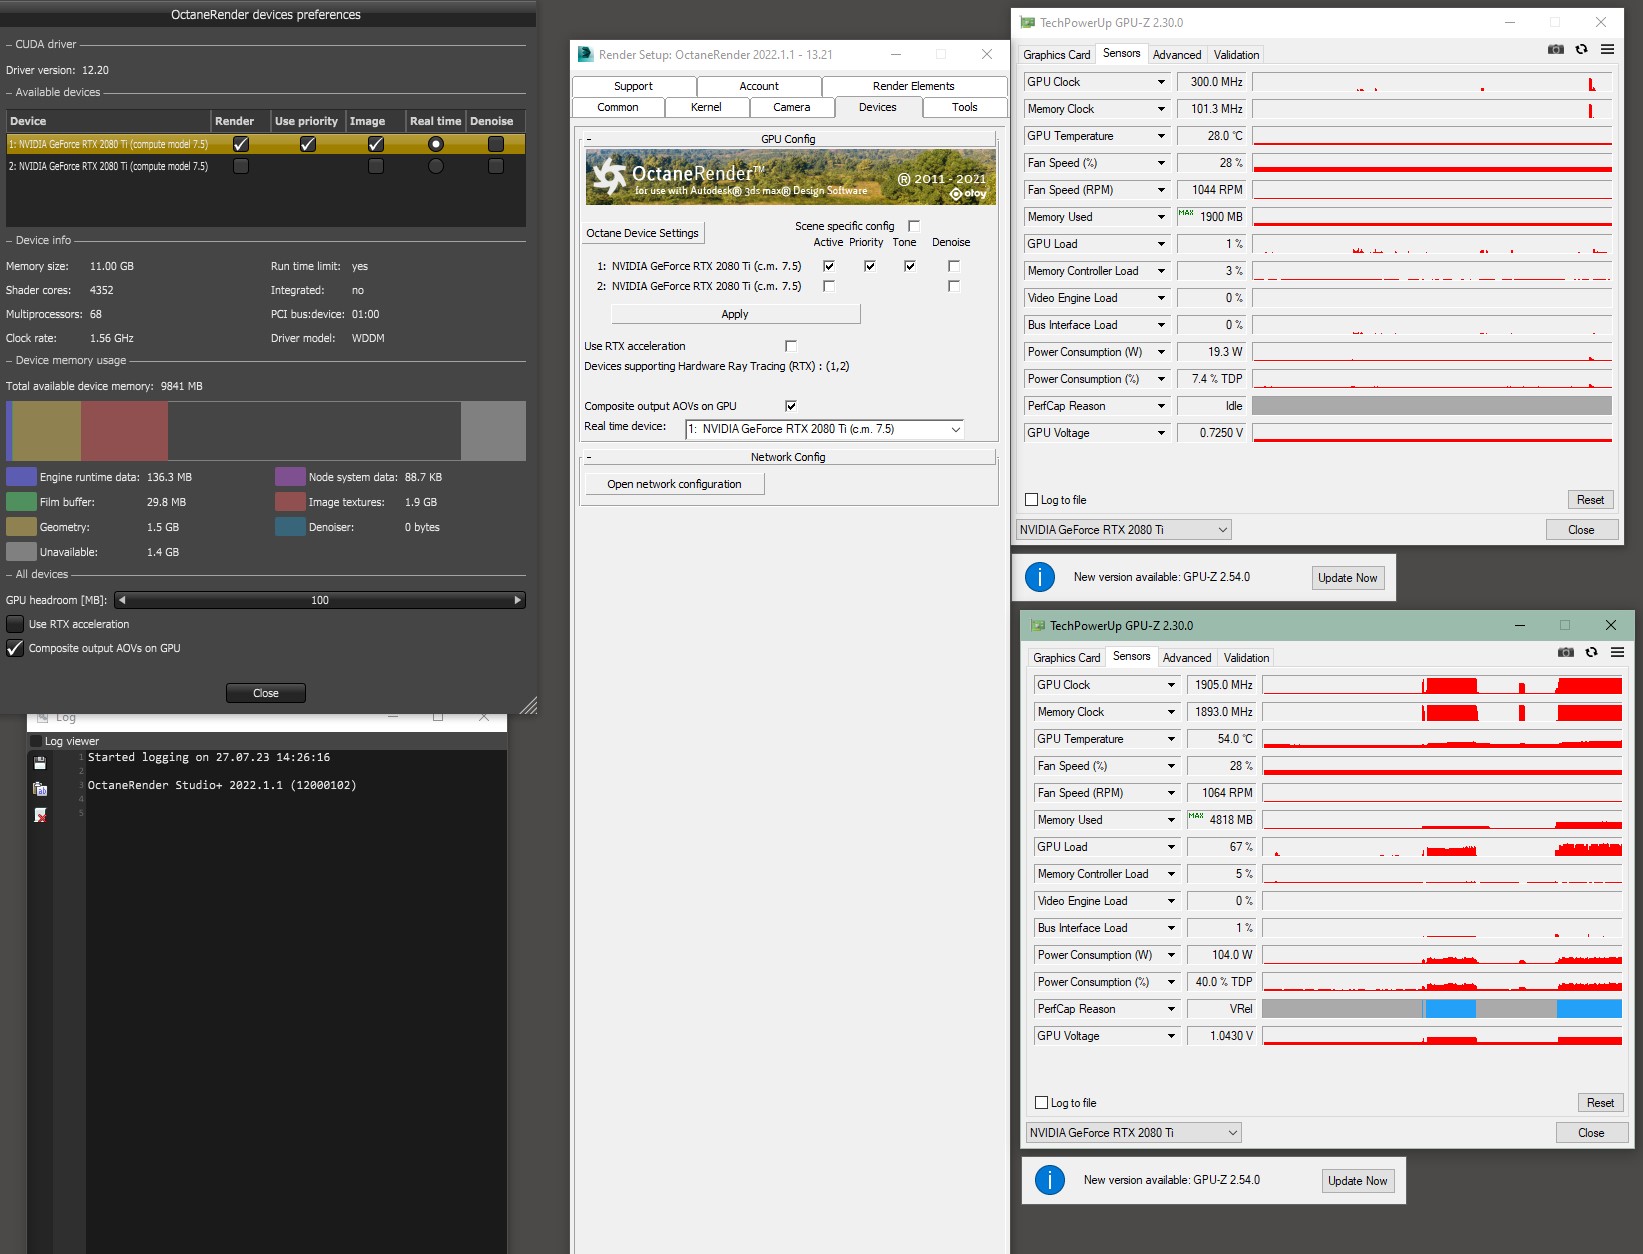Image resolution: width=1643 pixels, height=1254 pixels.
Task: Open GPU Temperature dropdown in upper GPU-Z window
Action: pos(1161,136)
